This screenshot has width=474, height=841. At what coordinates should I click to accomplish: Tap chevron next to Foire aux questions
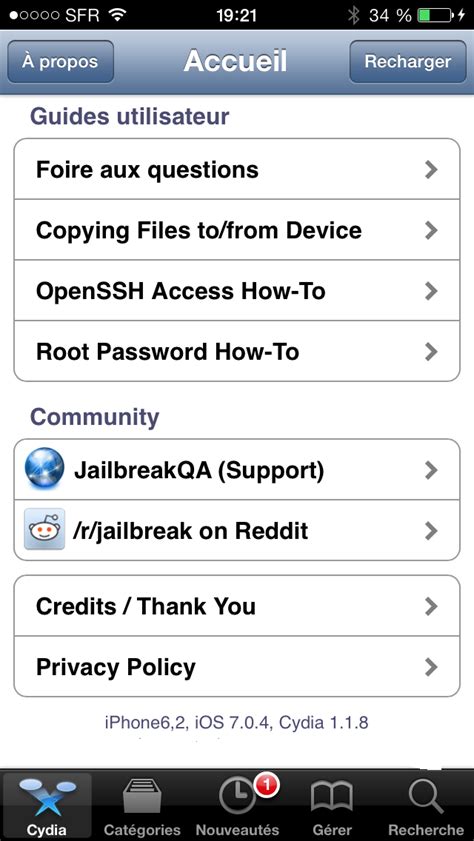pyautogui.click(x=431, y=170)
